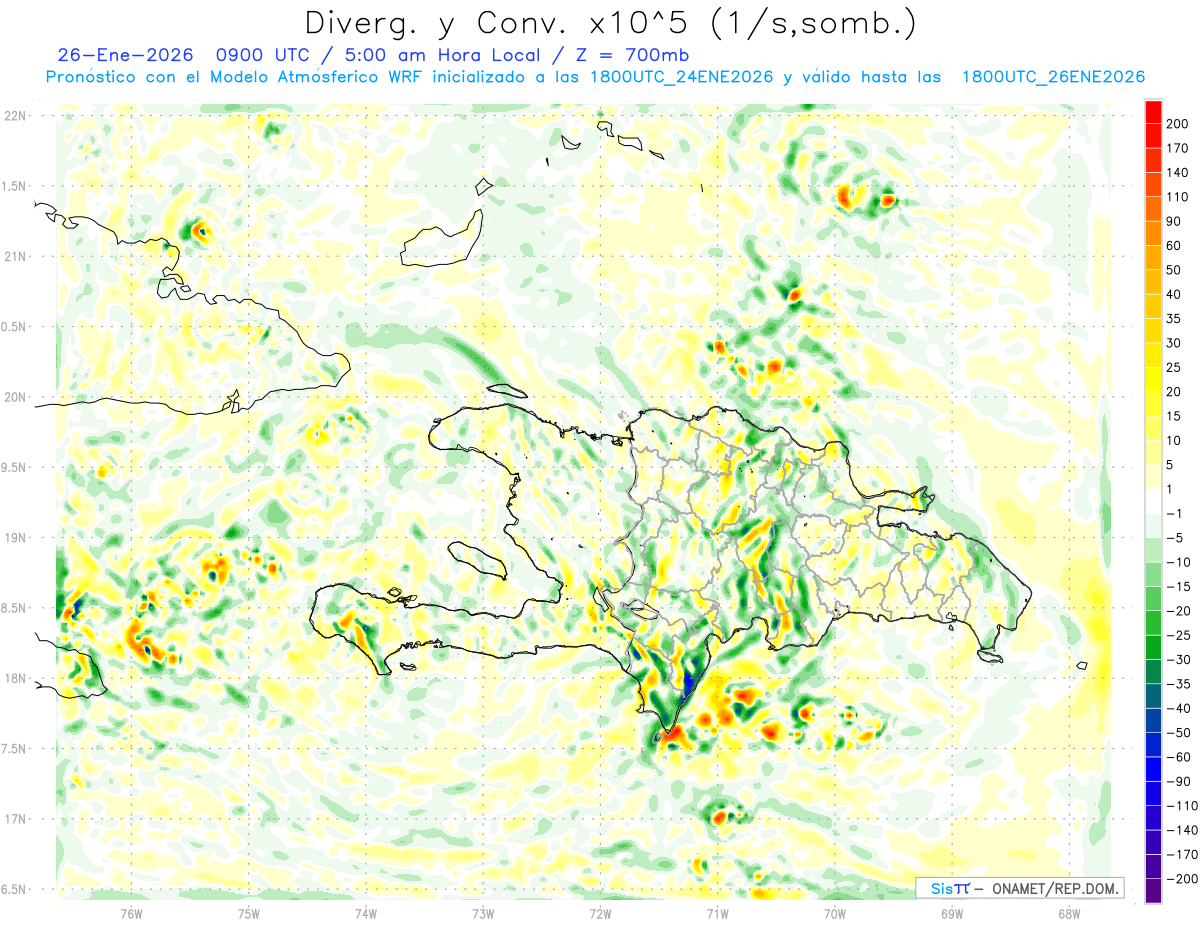
Task: Click the positive "25" color scale value
Action: (x=1174, y=367)
